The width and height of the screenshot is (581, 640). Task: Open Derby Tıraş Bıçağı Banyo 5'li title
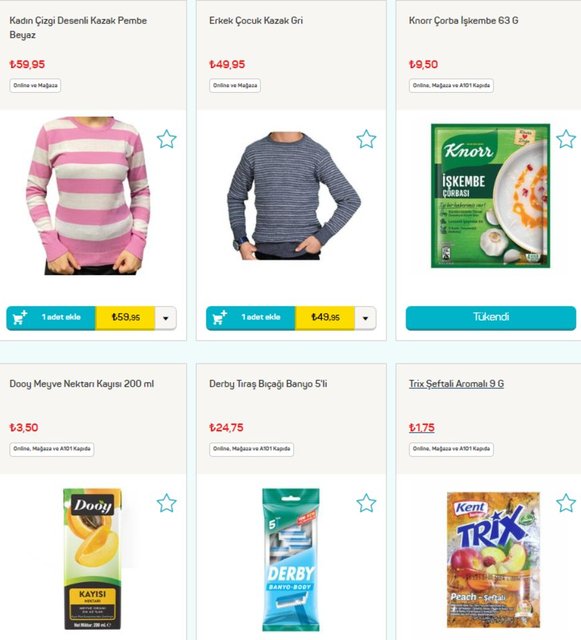(x=268, y=384)
